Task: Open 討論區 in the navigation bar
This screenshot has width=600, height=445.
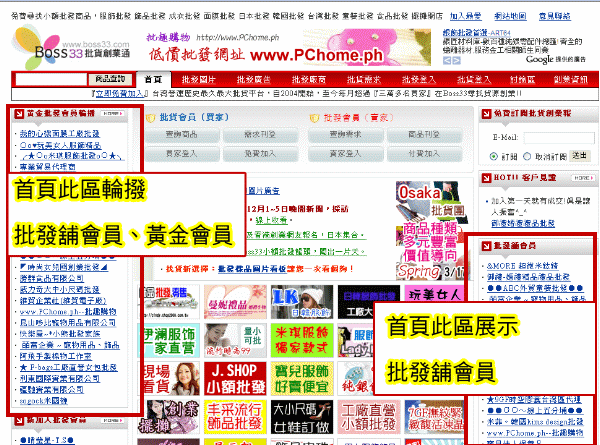Action: (x=523, y=80)
